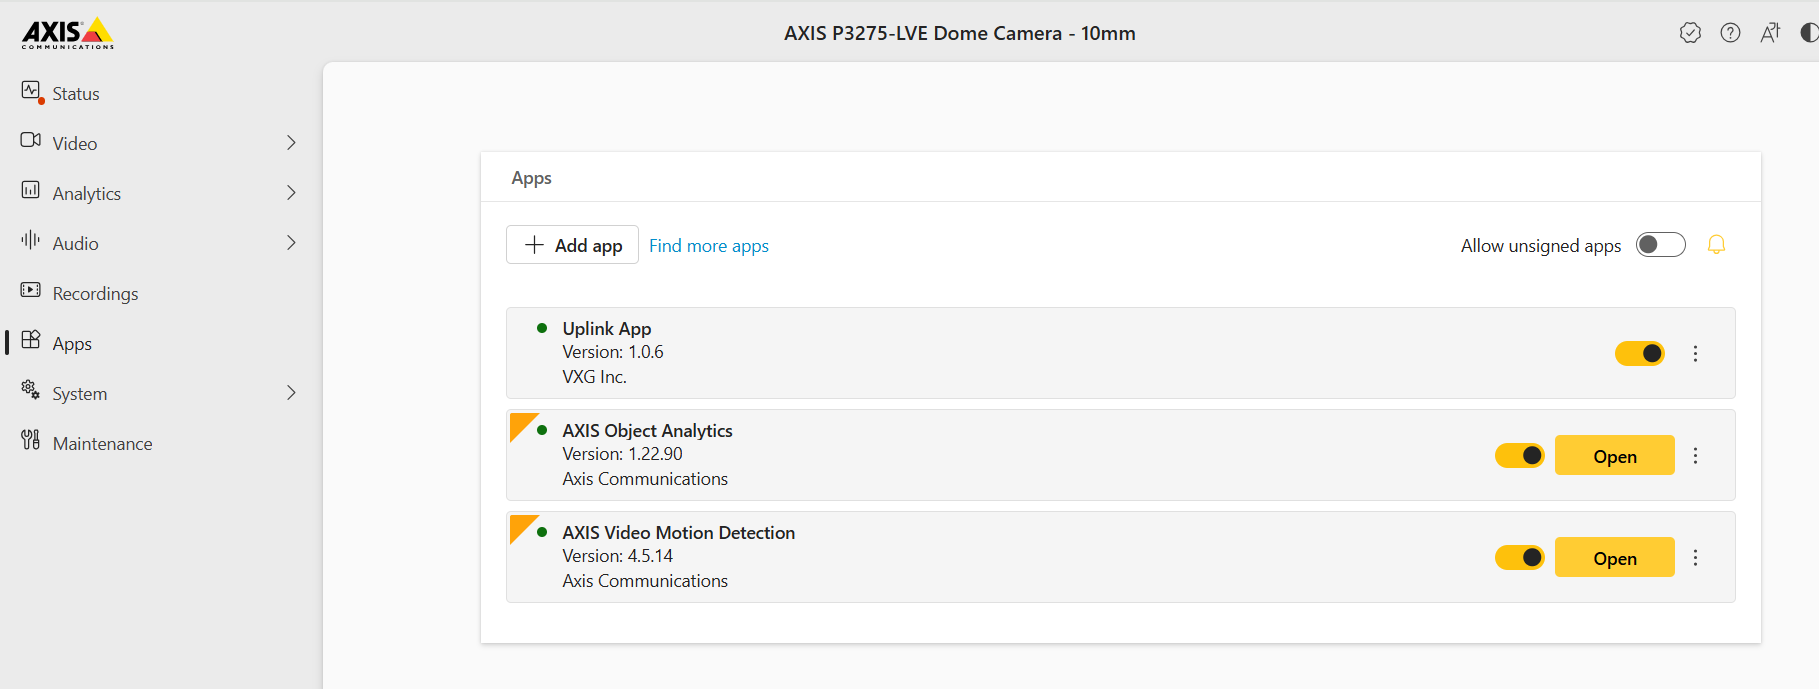This screenshot has height=689, width=1819.
Task: Disable the Uplink App toggle
Action: click(x=1639, y=354)
